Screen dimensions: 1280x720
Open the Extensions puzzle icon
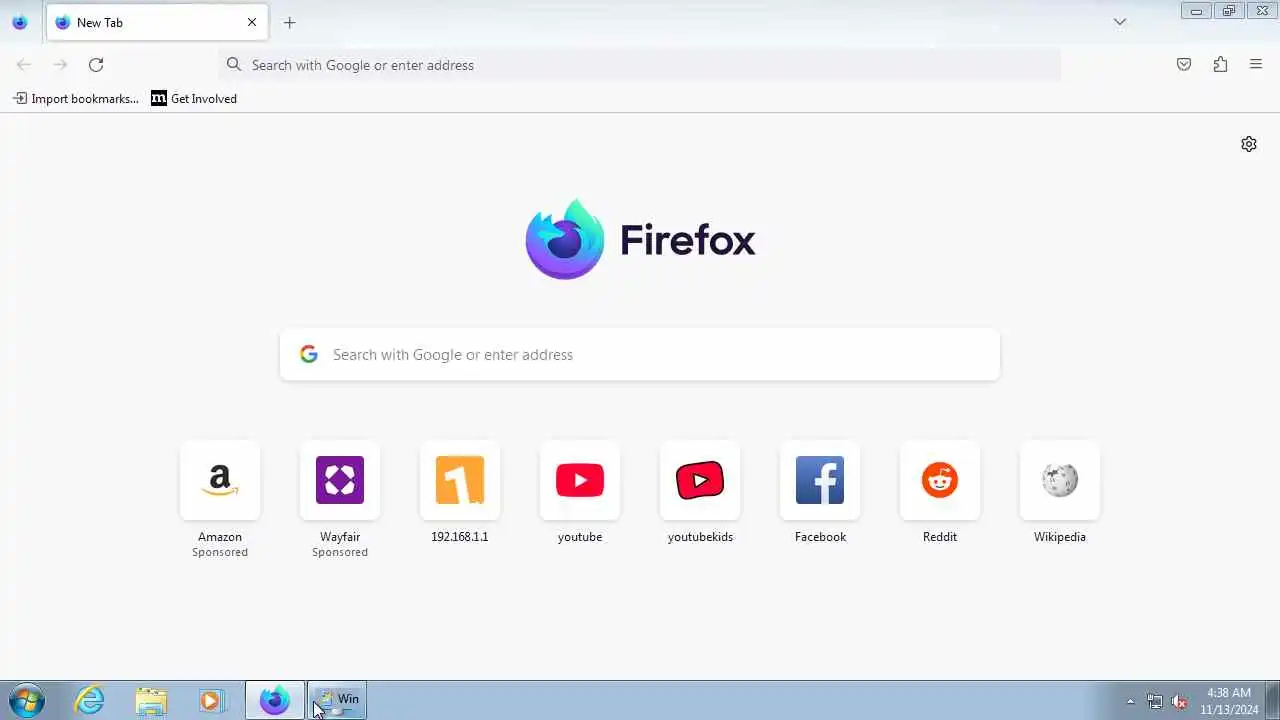click(1220, 65)
